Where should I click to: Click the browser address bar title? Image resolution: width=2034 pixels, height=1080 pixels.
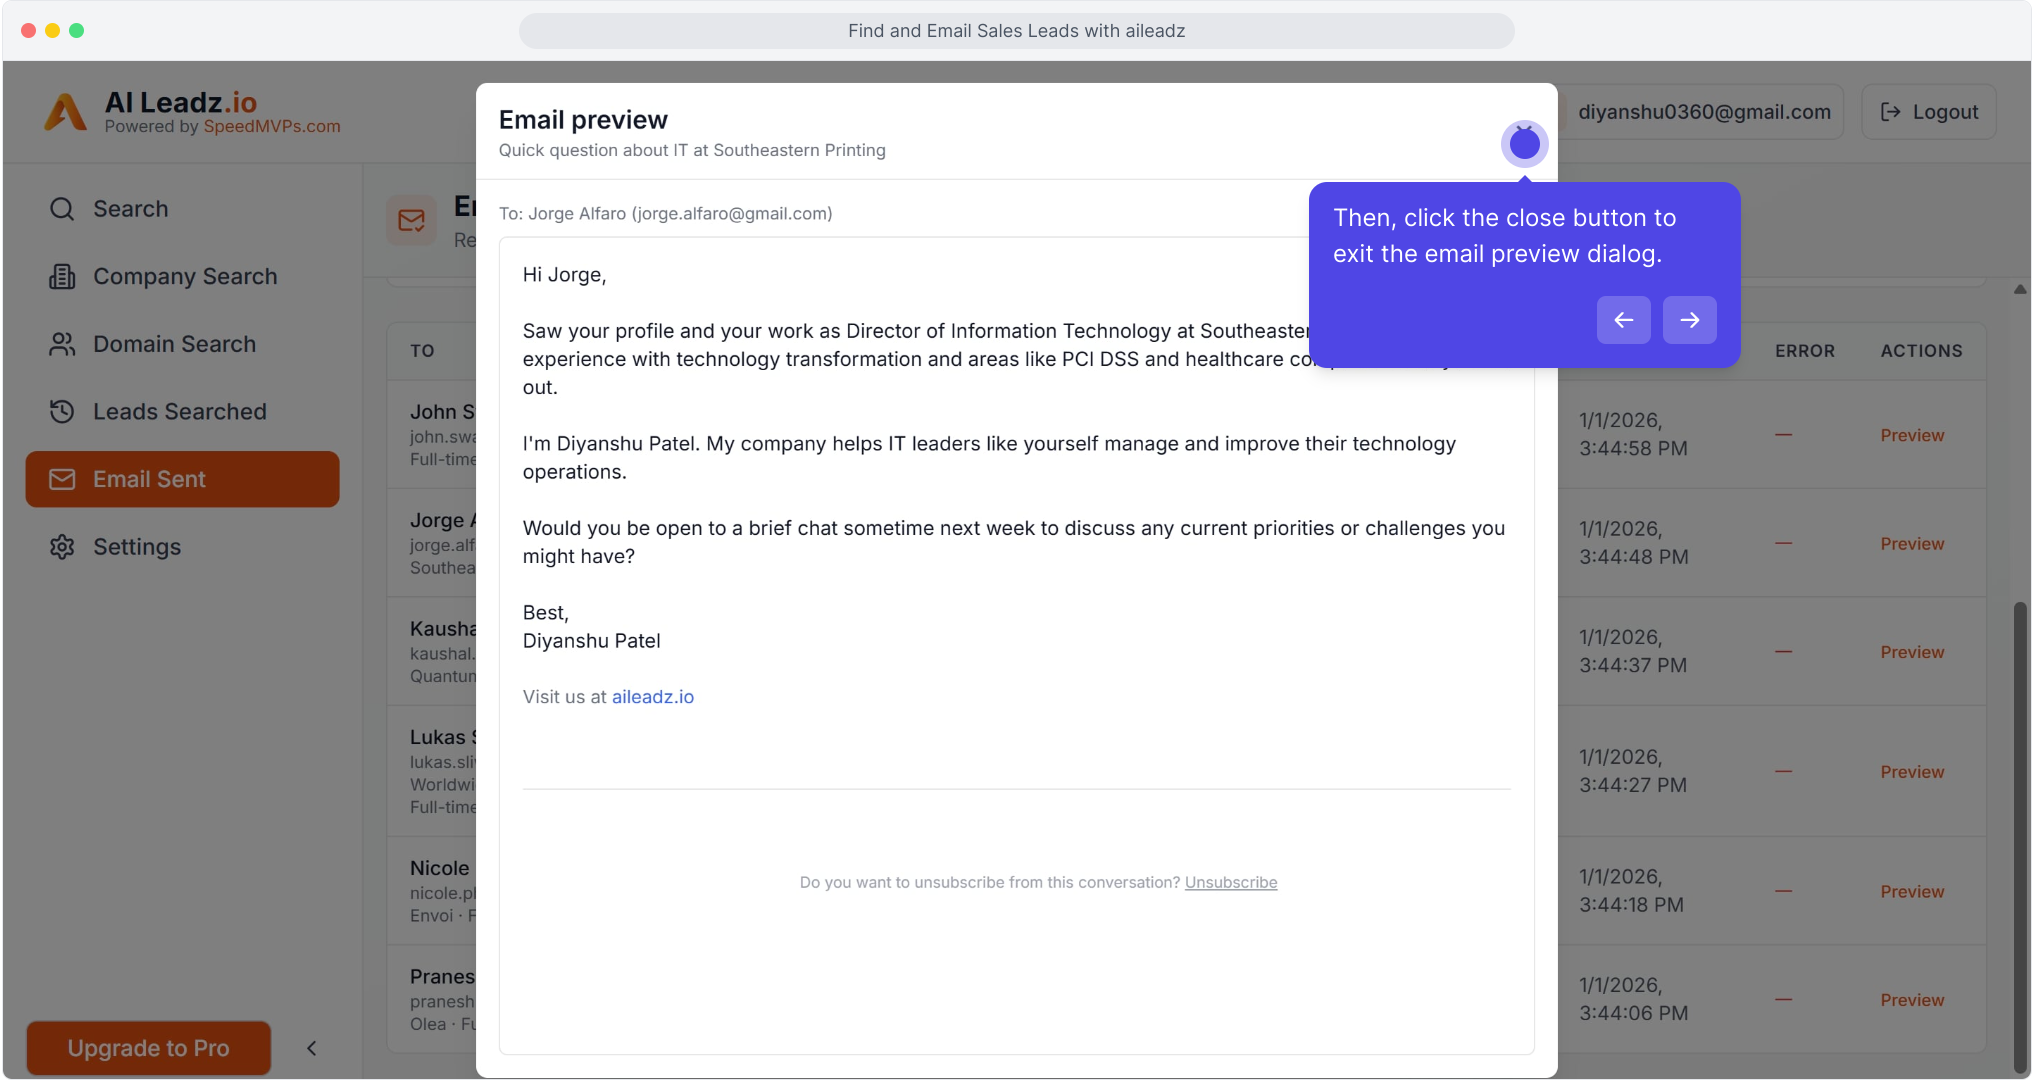click(x=1016, y=31)
